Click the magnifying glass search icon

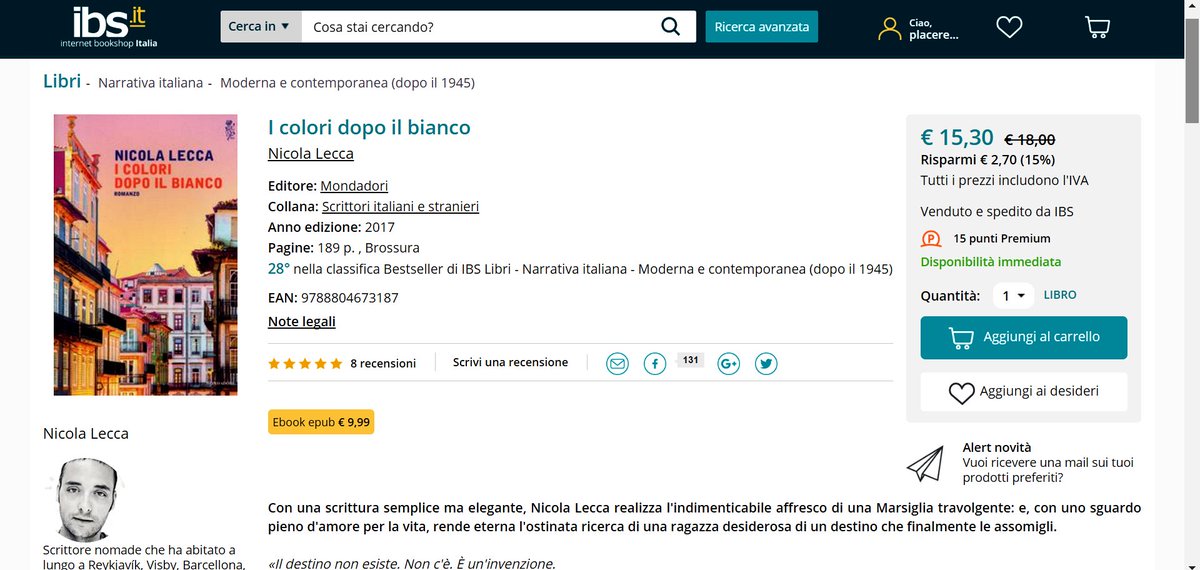point(671,27)
